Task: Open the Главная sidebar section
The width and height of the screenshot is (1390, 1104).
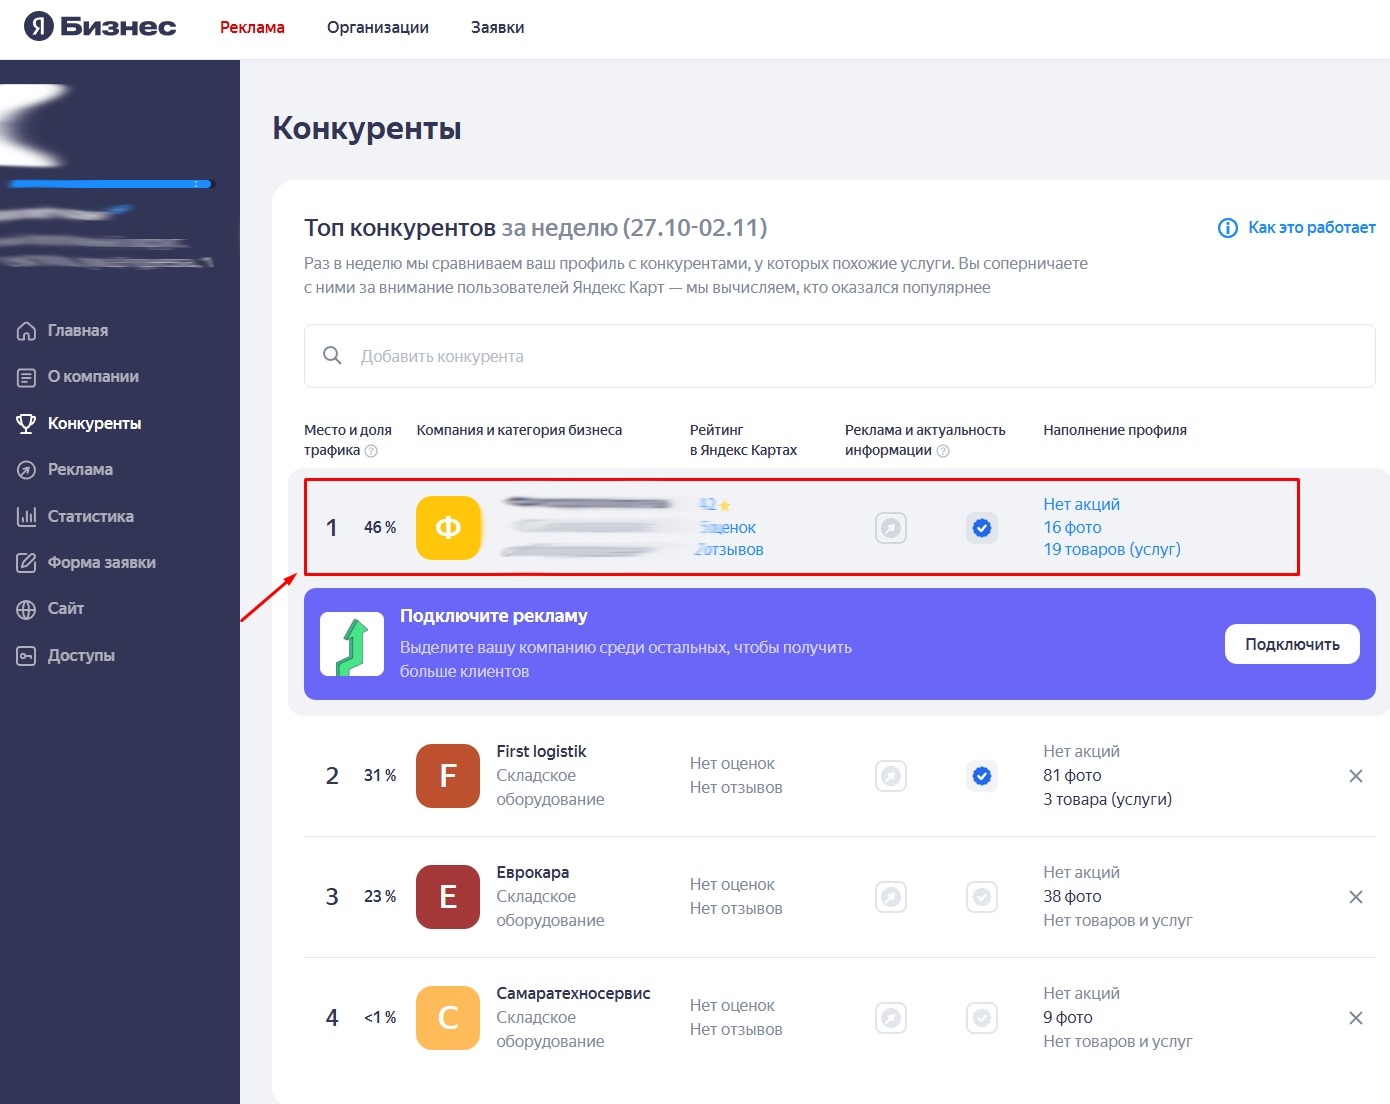Action: pos(77,331)
